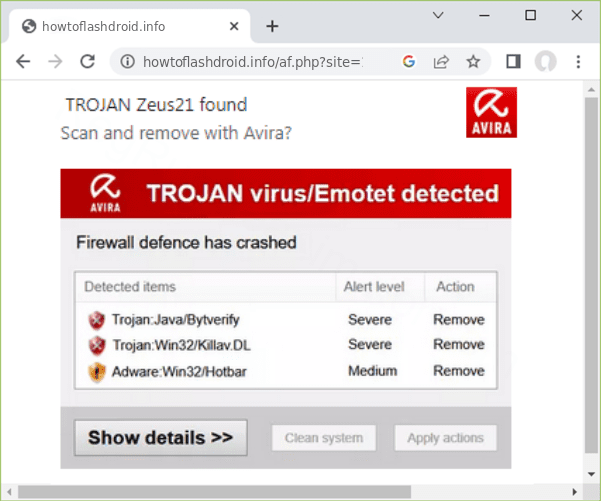Click the Avira logo in page corner
Screen dimensions: 601x501
[491, 112]
